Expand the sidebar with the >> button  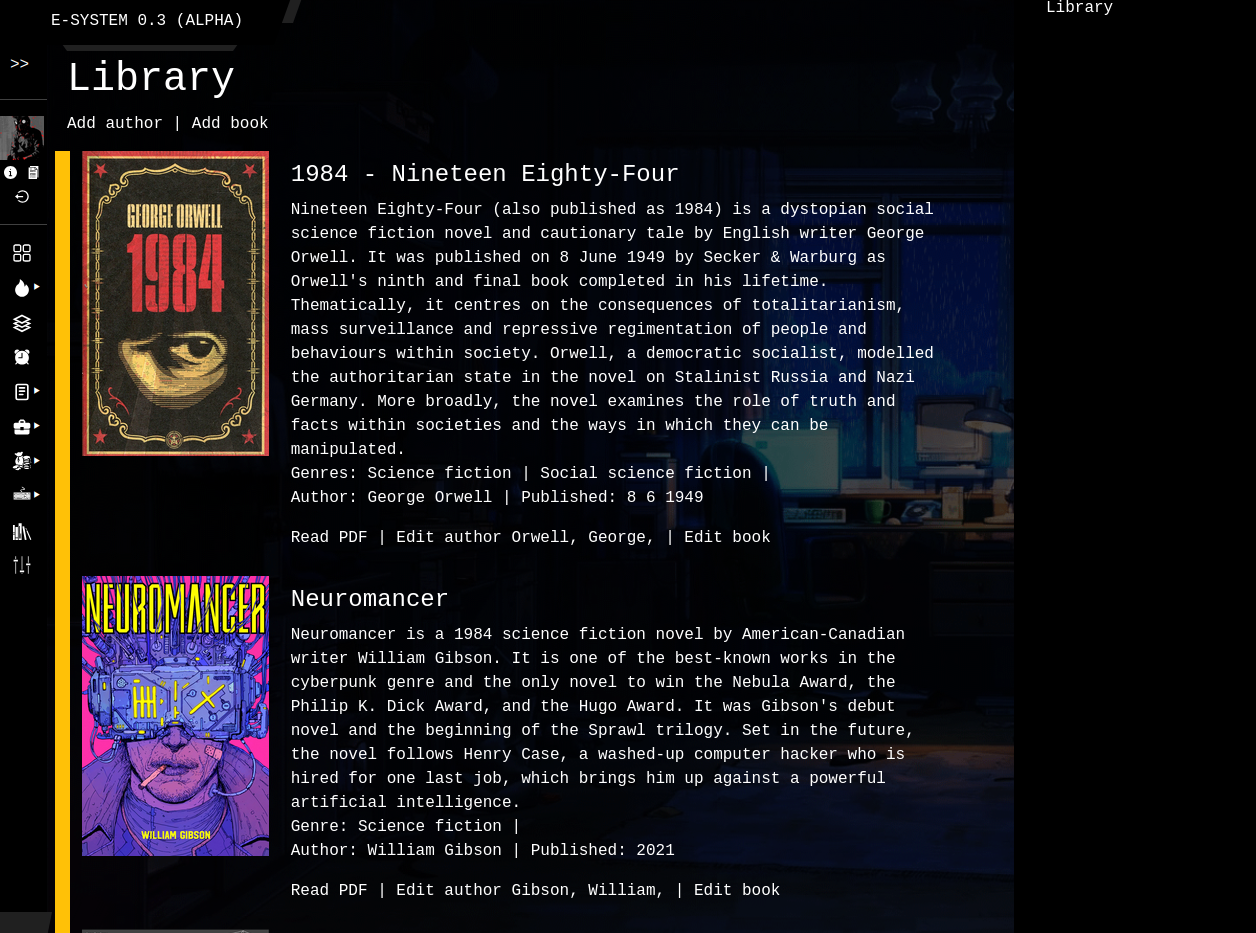pos(20,65)
